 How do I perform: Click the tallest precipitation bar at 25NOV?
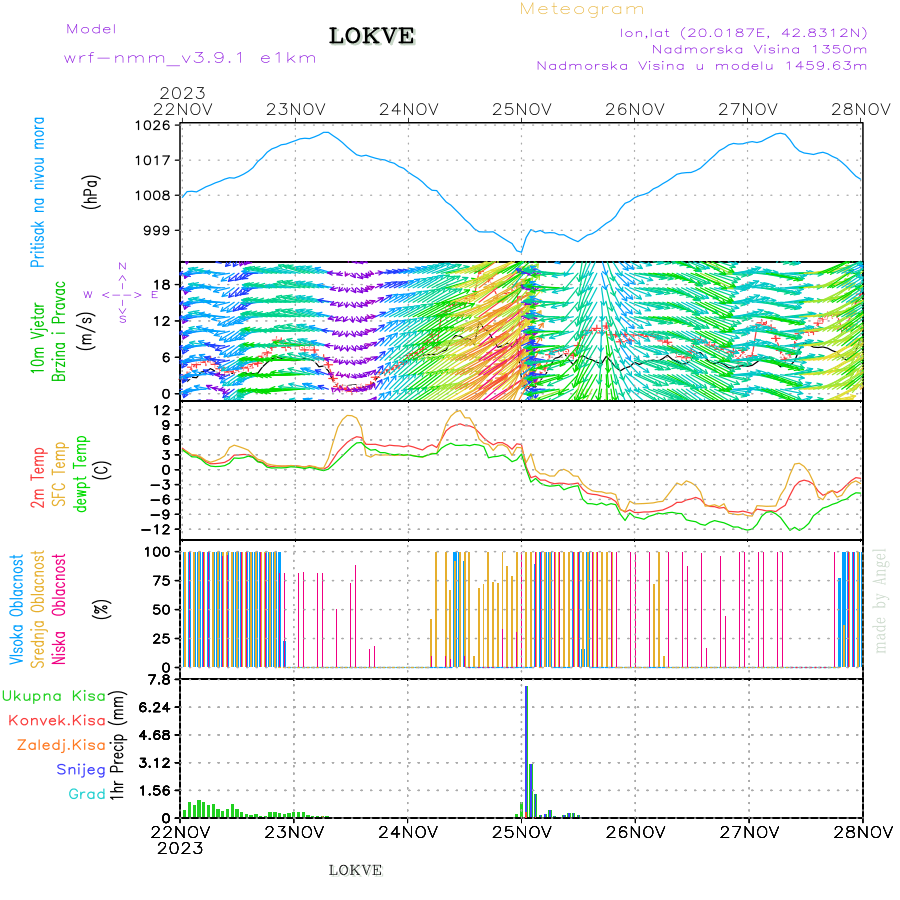526,752
